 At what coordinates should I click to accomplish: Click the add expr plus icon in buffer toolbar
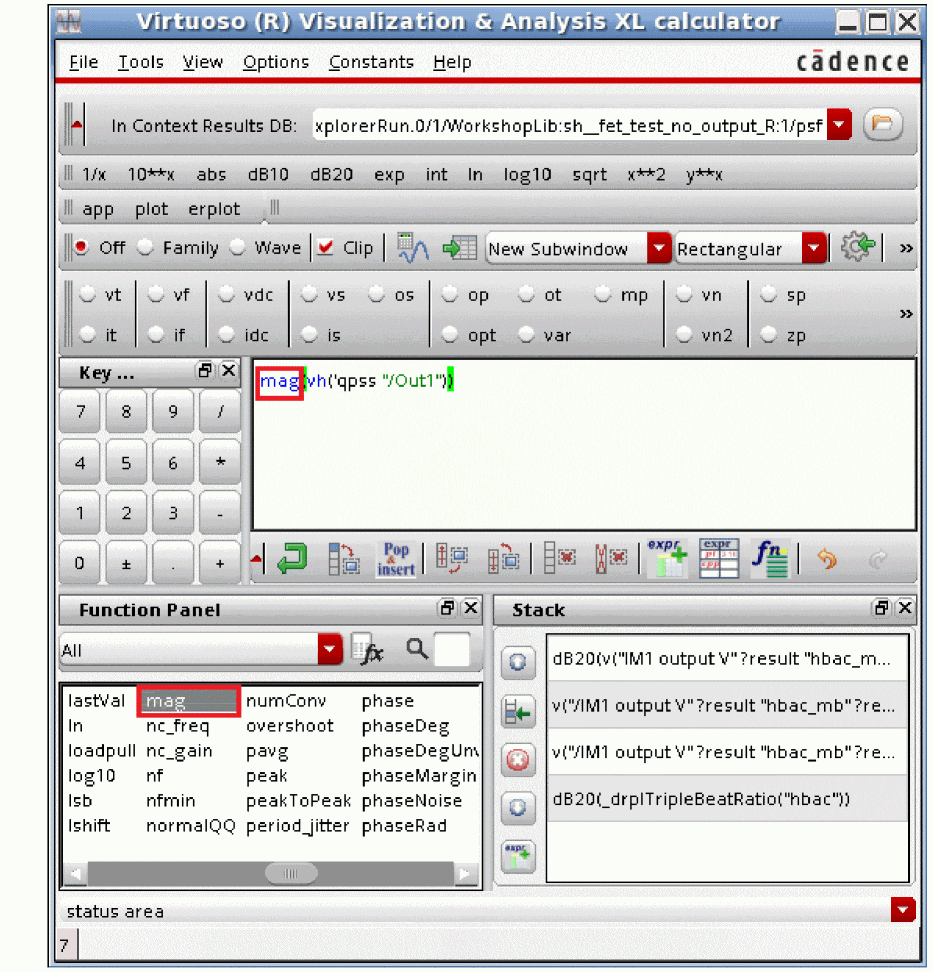(667, 559)
